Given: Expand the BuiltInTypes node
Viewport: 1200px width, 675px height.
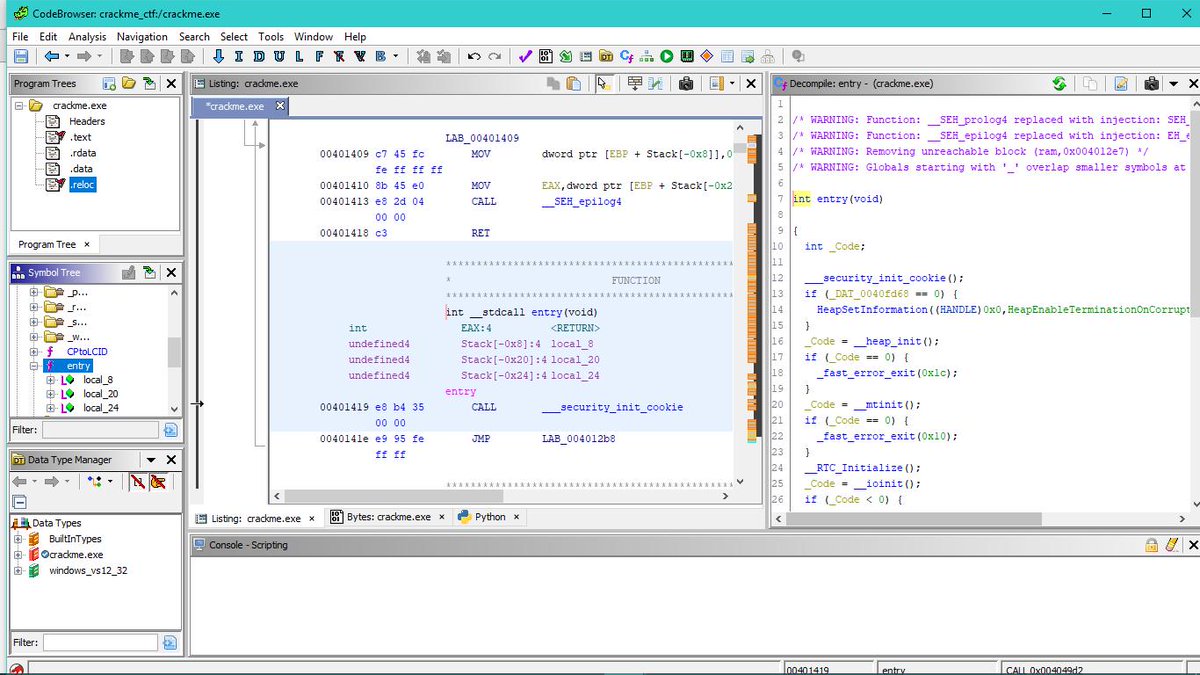Looking at the screenshot, I should (19, 539).
